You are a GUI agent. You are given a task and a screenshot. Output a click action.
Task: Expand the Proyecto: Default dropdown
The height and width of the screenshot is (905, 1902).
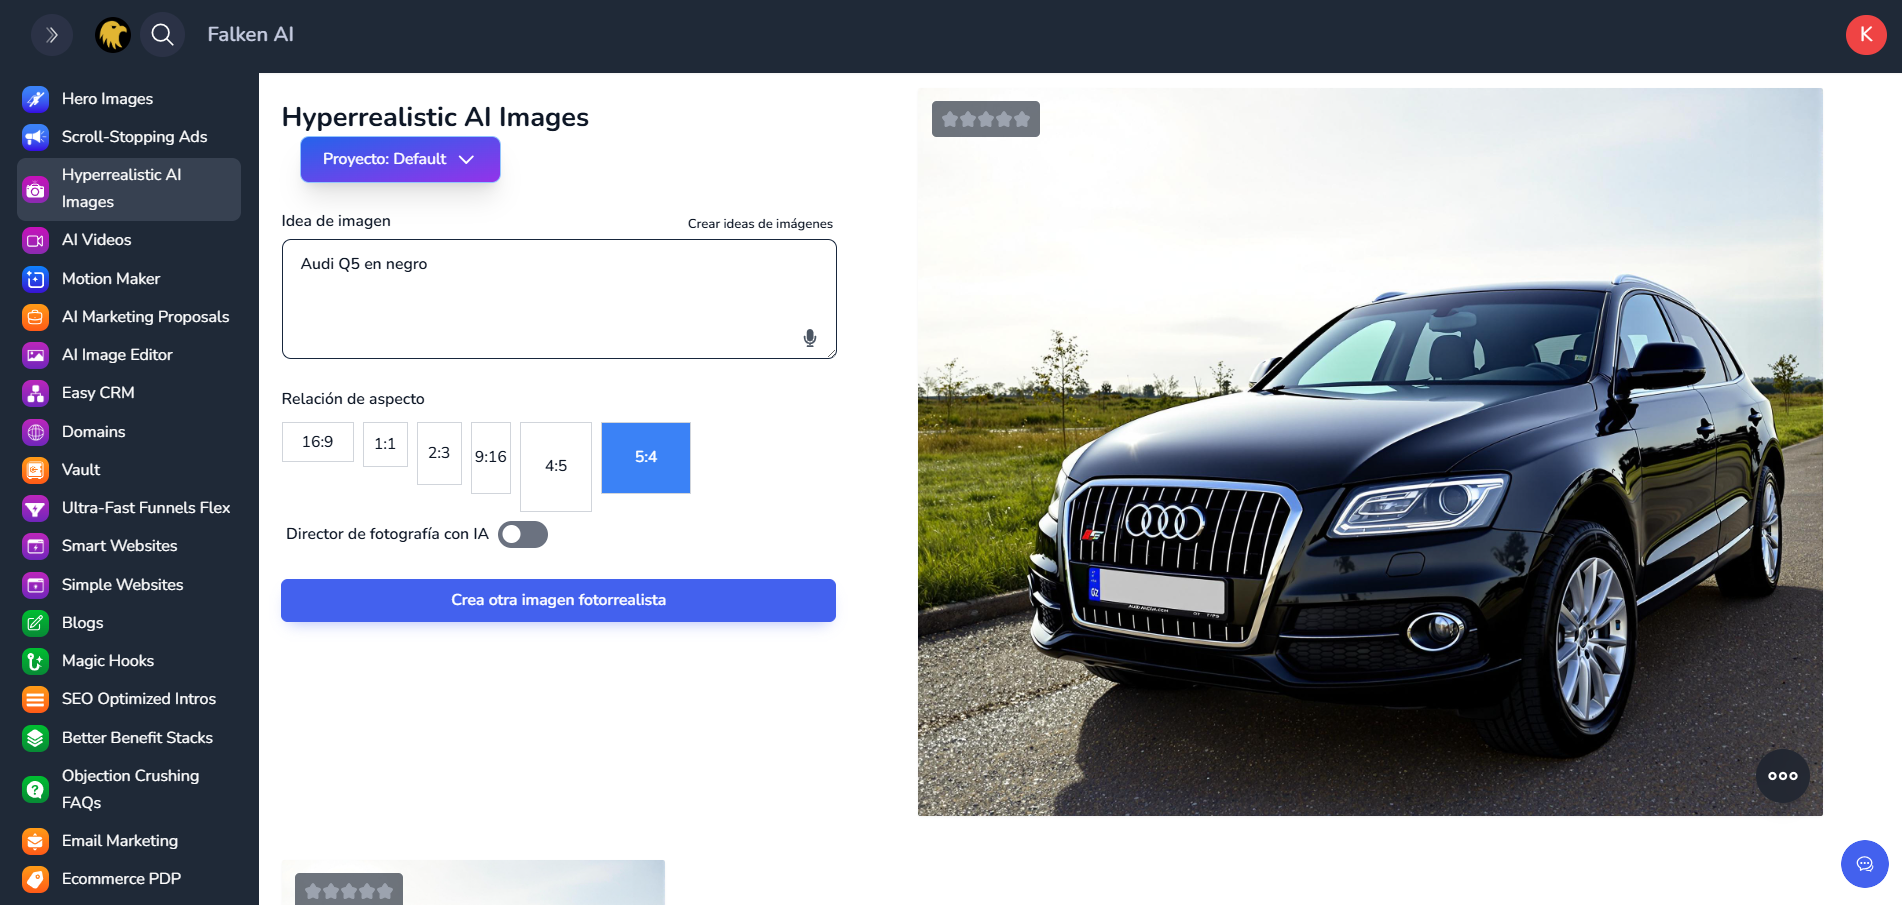400,160
